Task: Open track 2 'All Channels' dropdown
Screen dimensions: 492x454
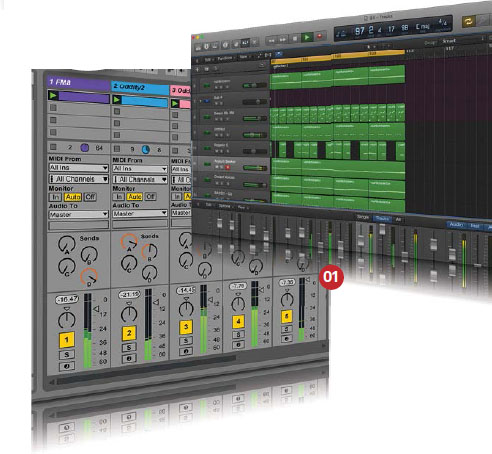Action: [140, 179]
